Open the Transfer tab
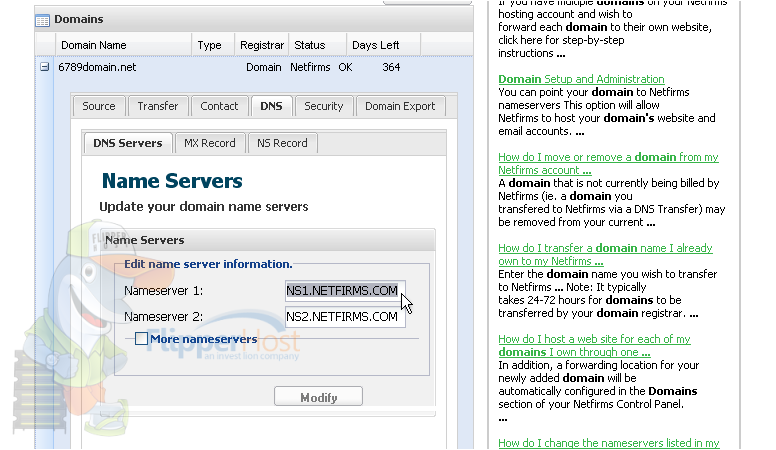The width and height of the screenshot is (776, 450). [x=157, y=106]
